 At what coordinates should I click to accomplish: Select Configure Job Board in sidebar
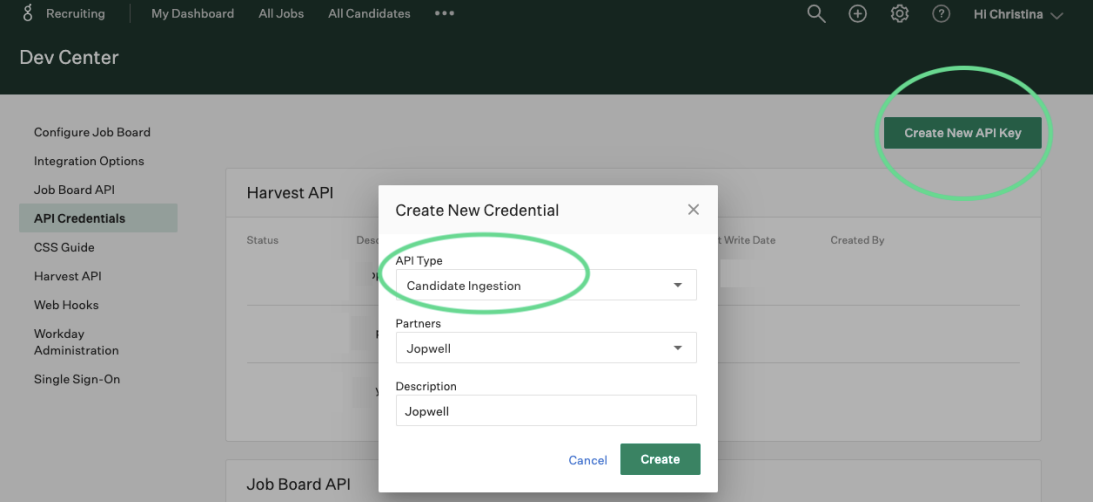pyautogui.click(x=92, y=132)
